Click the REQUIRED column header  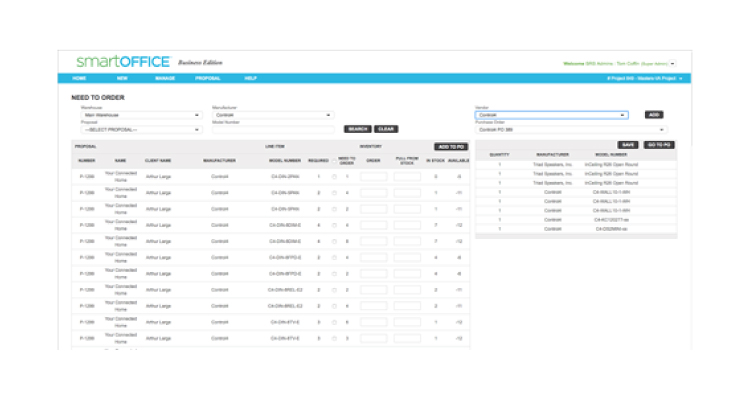[x=319, y=161]
